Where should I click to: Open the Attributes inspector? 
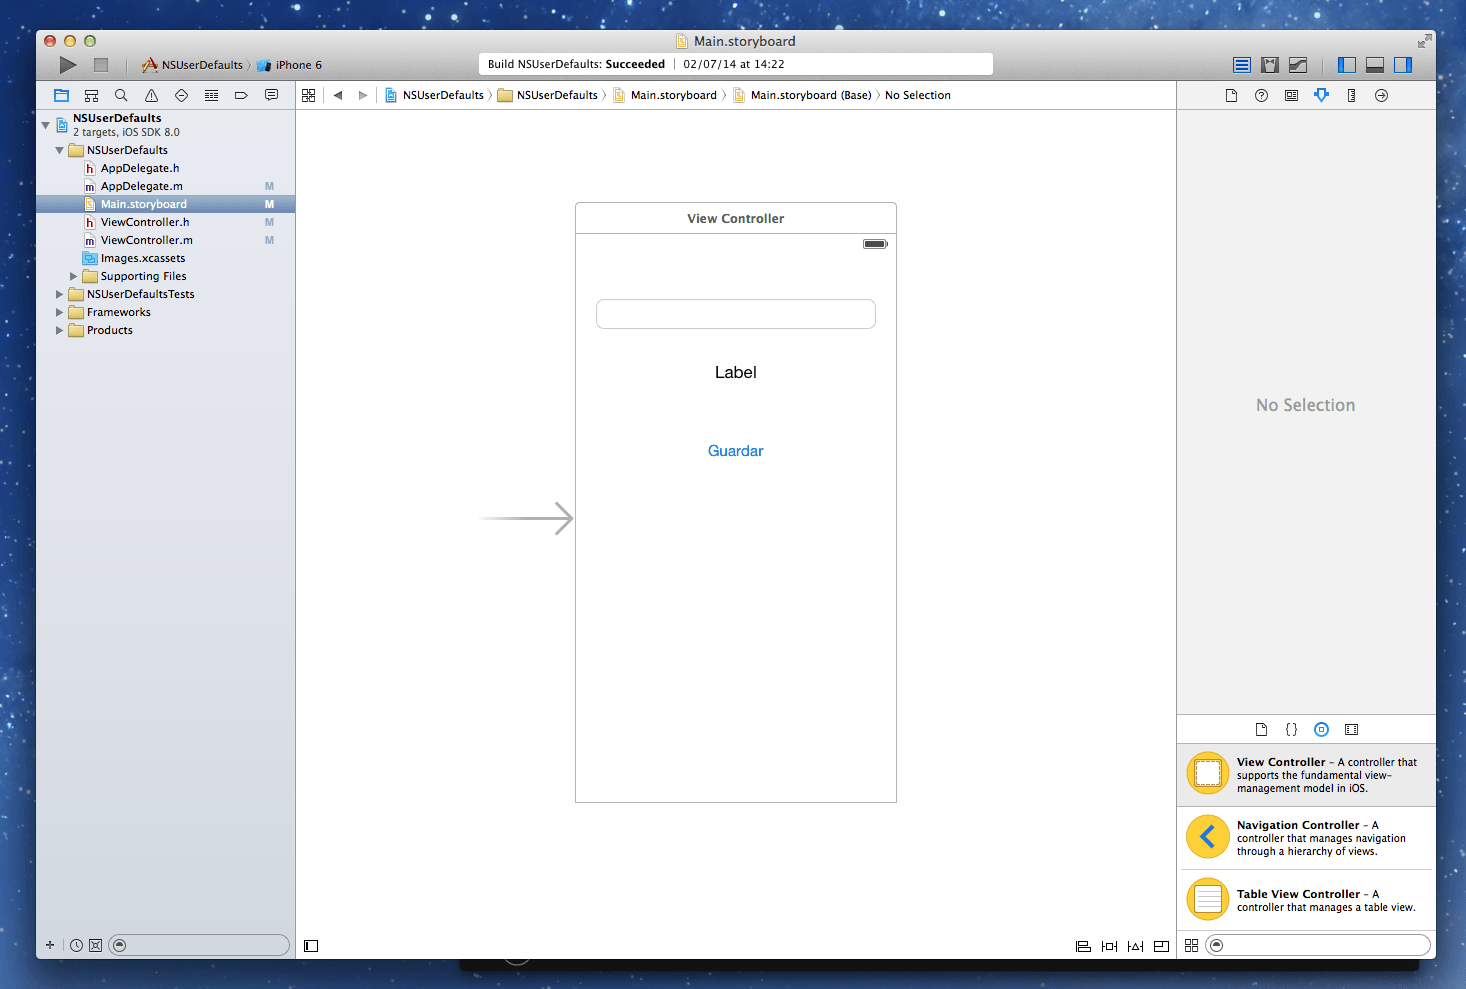coord(1321,96)
